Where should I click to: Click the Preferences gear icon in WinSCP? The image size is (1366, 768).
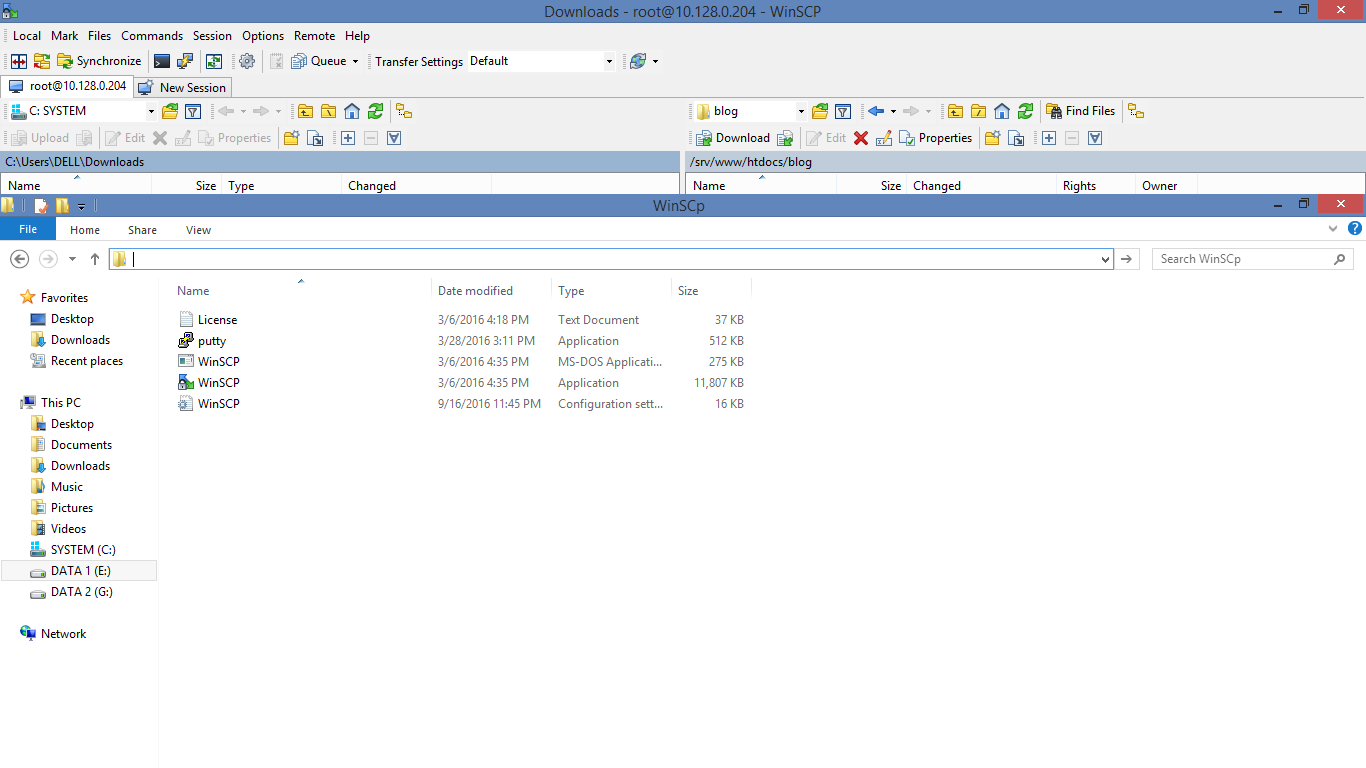[x=247, y=61]
